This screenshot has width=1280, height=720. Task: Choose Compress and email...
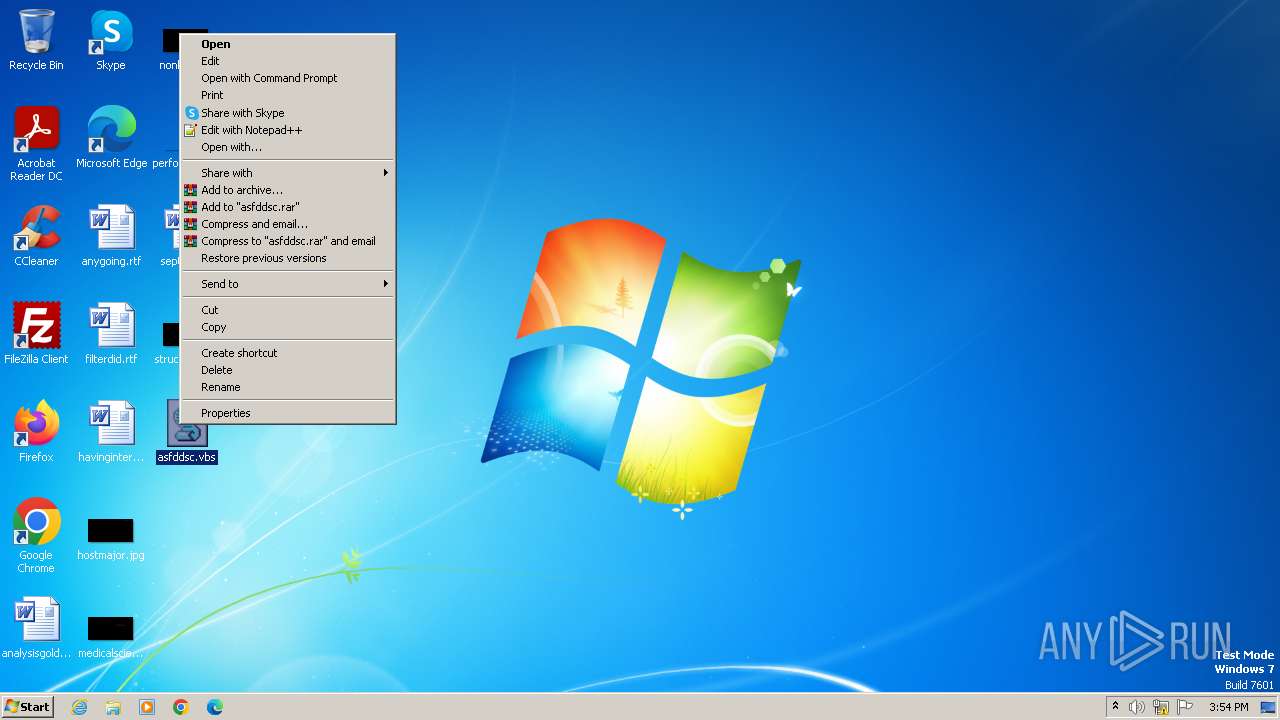point(288,224)
